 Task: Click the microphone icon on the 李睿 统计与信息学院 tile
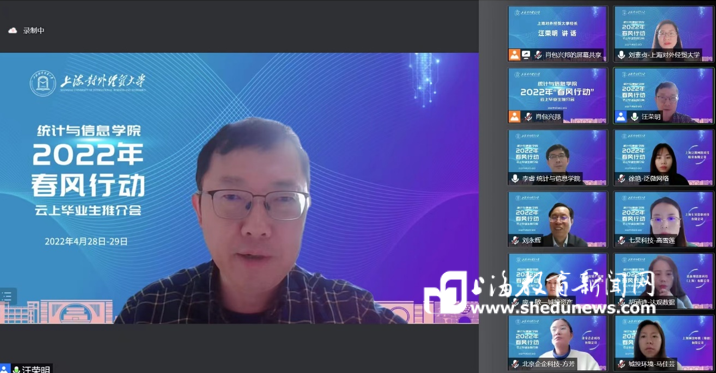[x=515, y=179]
